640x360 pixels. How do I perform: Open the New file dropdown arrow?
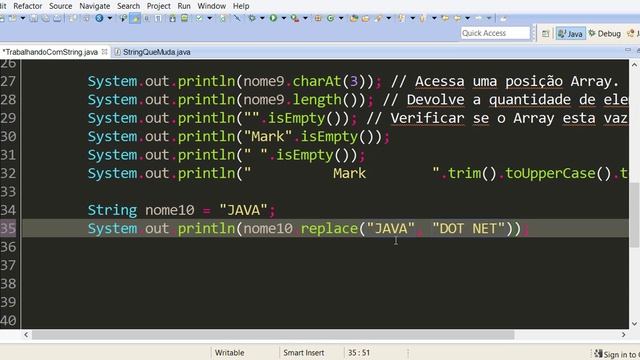[23, 18]
